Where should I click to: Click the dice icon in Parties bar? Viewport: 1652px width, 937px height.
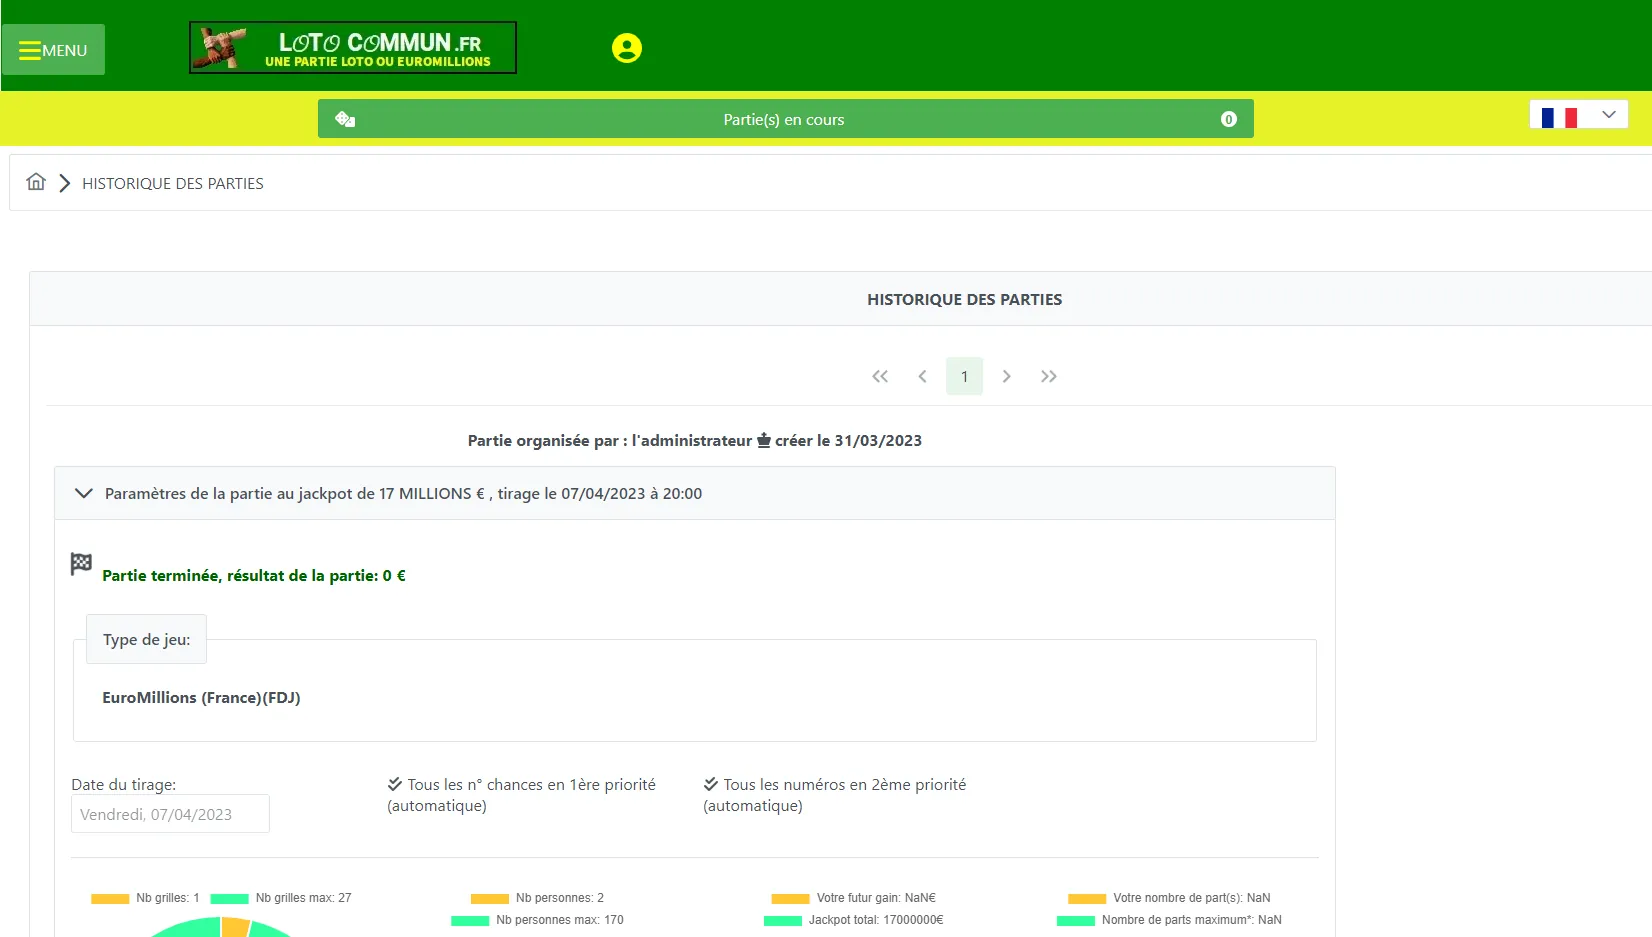[345, 119]
